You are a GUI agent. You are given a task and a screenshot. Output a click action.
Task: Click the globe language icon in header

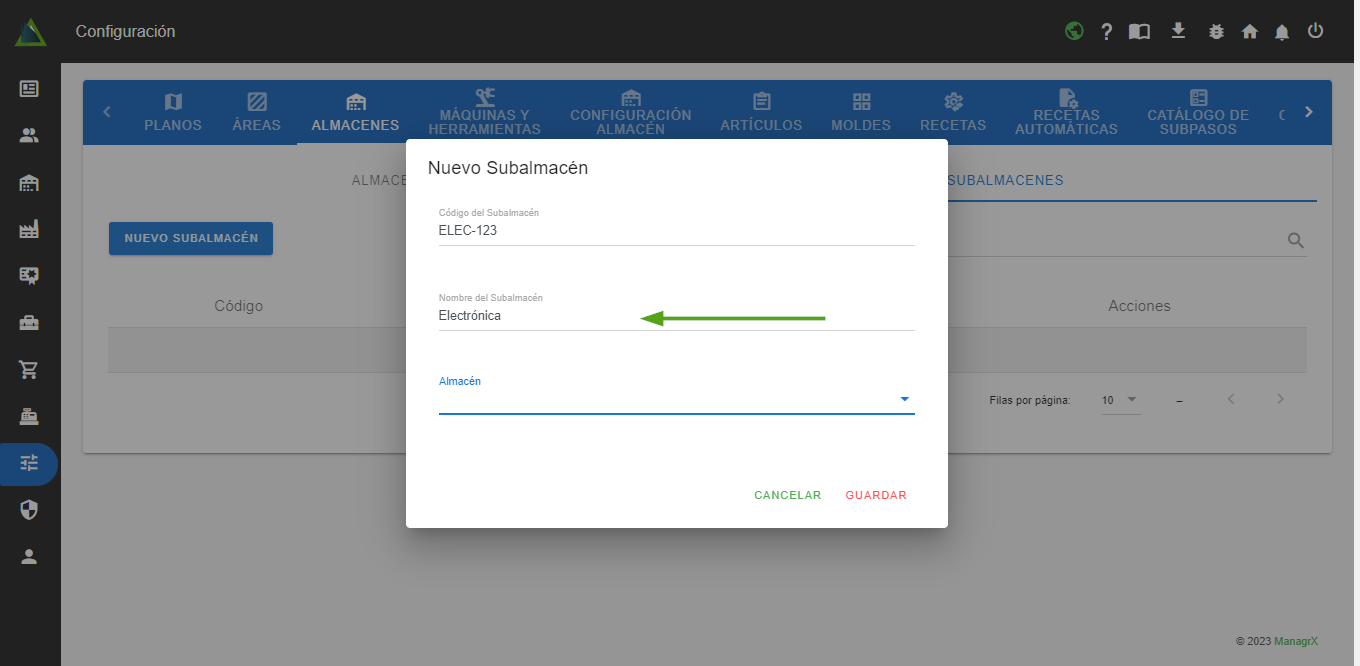[x=1074, y=31]
